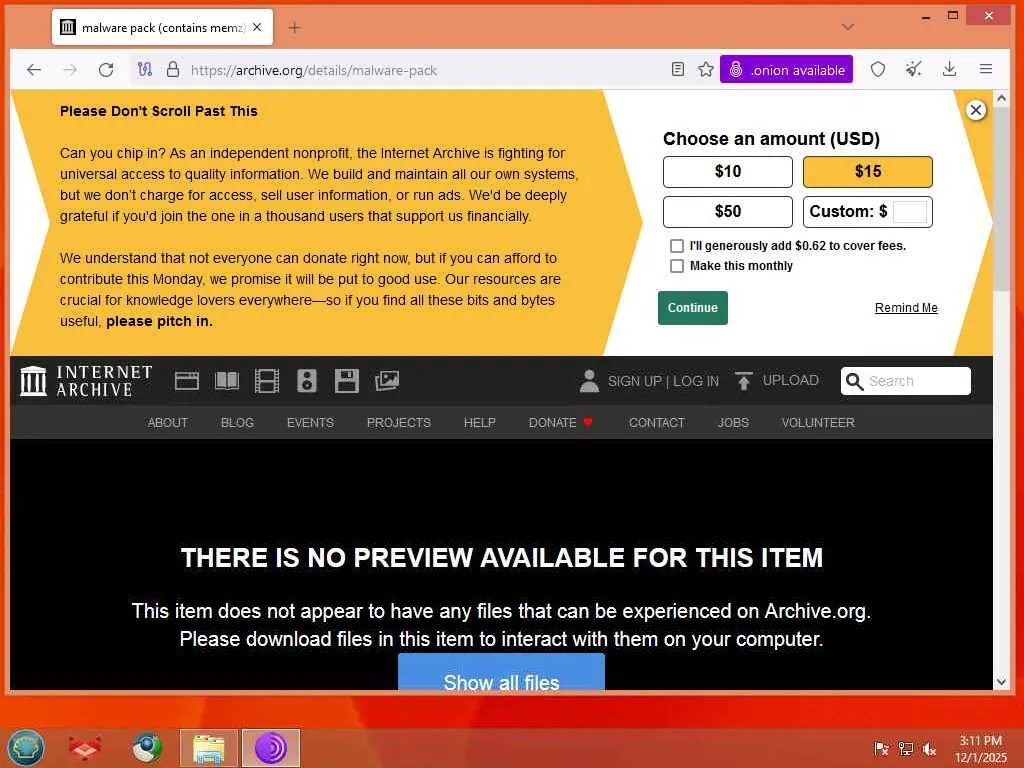Click the user avatar icon
This screenshot has width=1024, height=768.
pyautogui.click(x=589, y=381)
